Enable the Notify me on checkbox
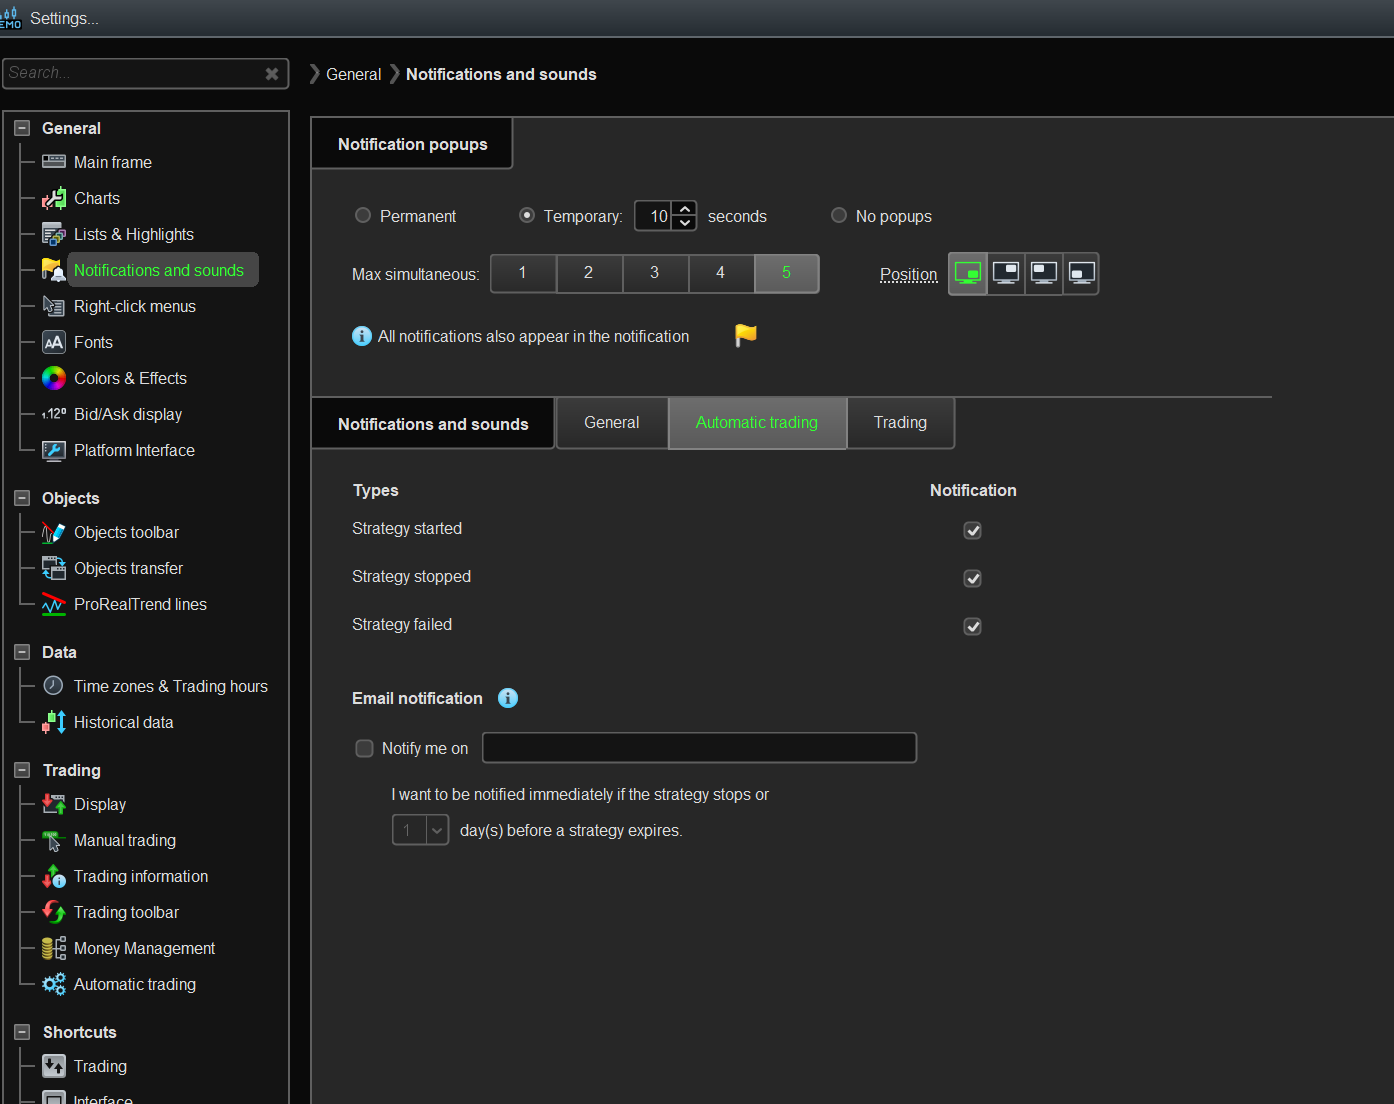The width and height of the screenshot is (1394, 1104). 365,748
